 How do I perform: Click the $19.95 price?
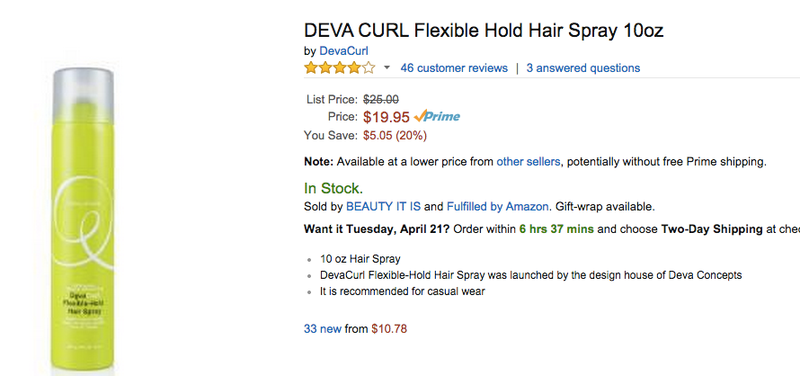pos(386,117)
